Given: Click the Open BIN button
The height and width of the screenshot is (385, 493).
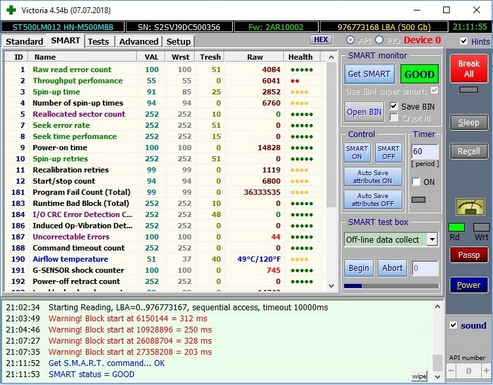Looking at the screenshot, I should 364,112.
